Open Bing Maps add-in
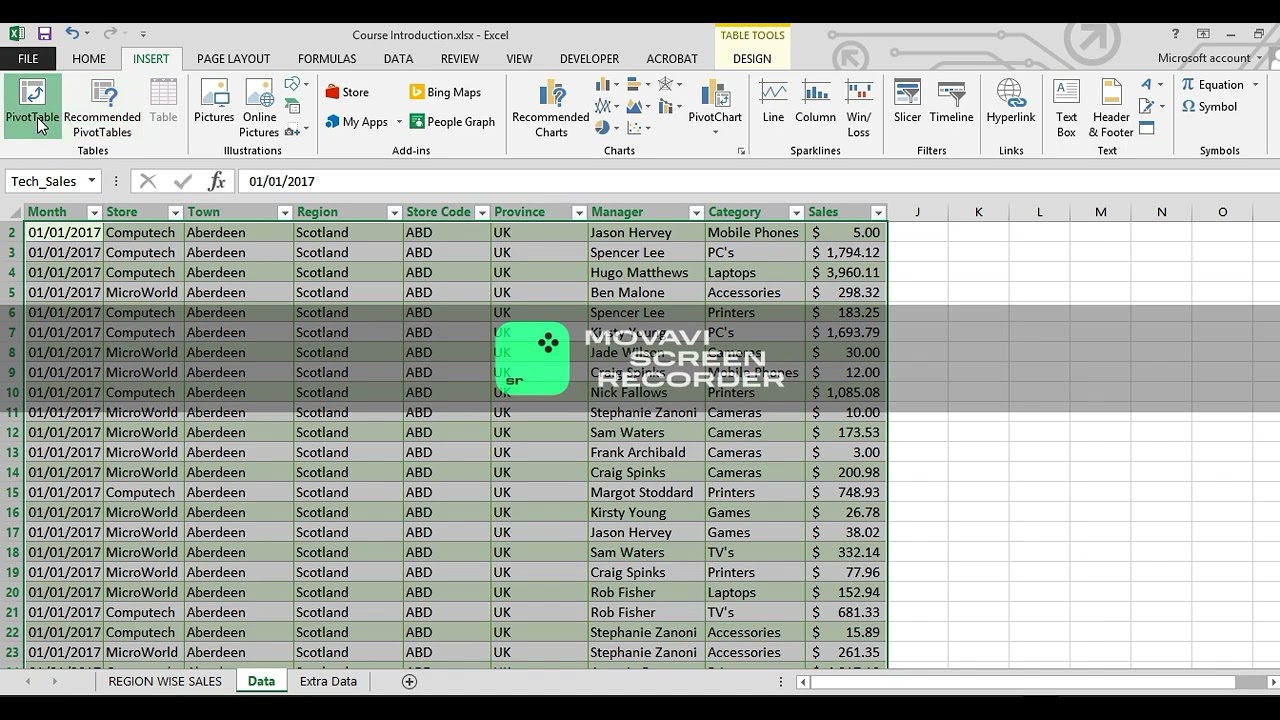Image resolution: width=1280 pixels, height=720 pixels. click(445, 92)
